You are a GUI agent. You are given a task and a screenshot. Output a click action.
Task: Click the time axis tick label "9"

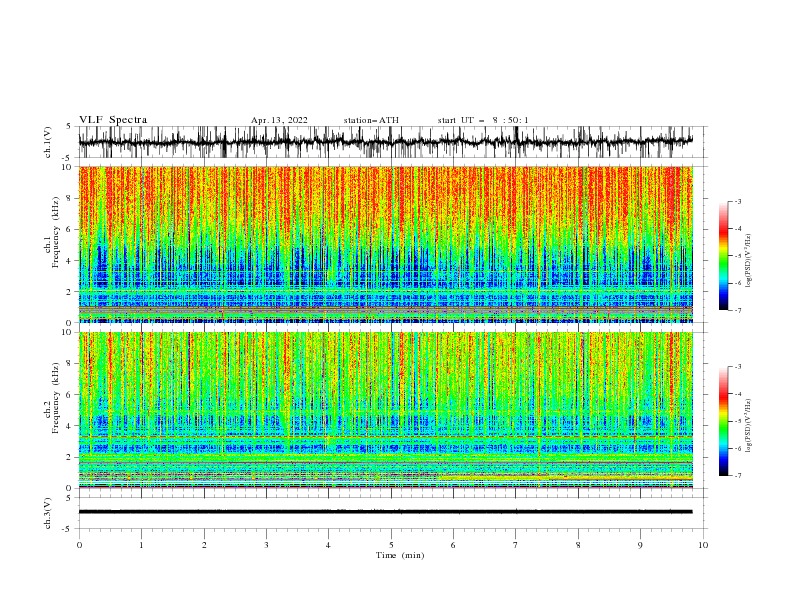pyautogui.click(x=640, y=545)
